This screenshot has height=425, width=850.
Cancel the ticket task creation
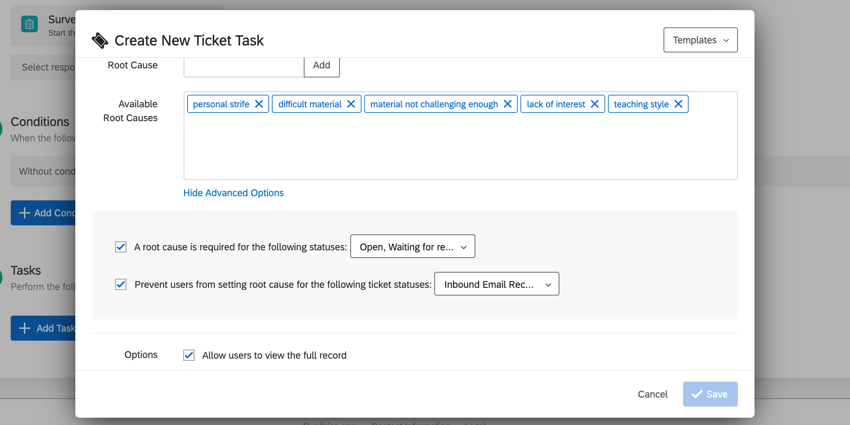(652, 394)
